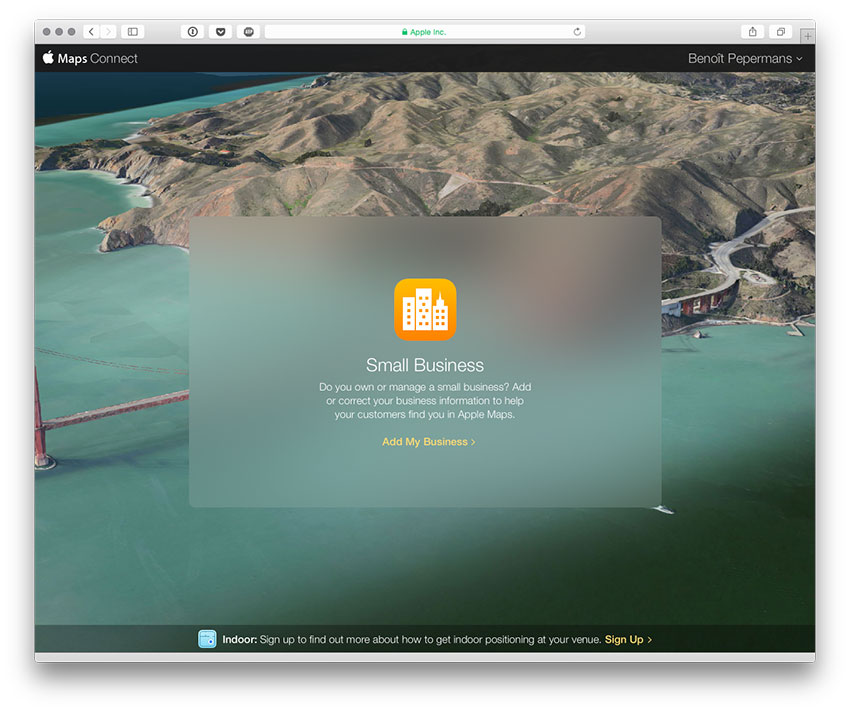850x712 pixels.
Task: Click the text "Do you own or manage a small business?"
Action: coord(414,387)
